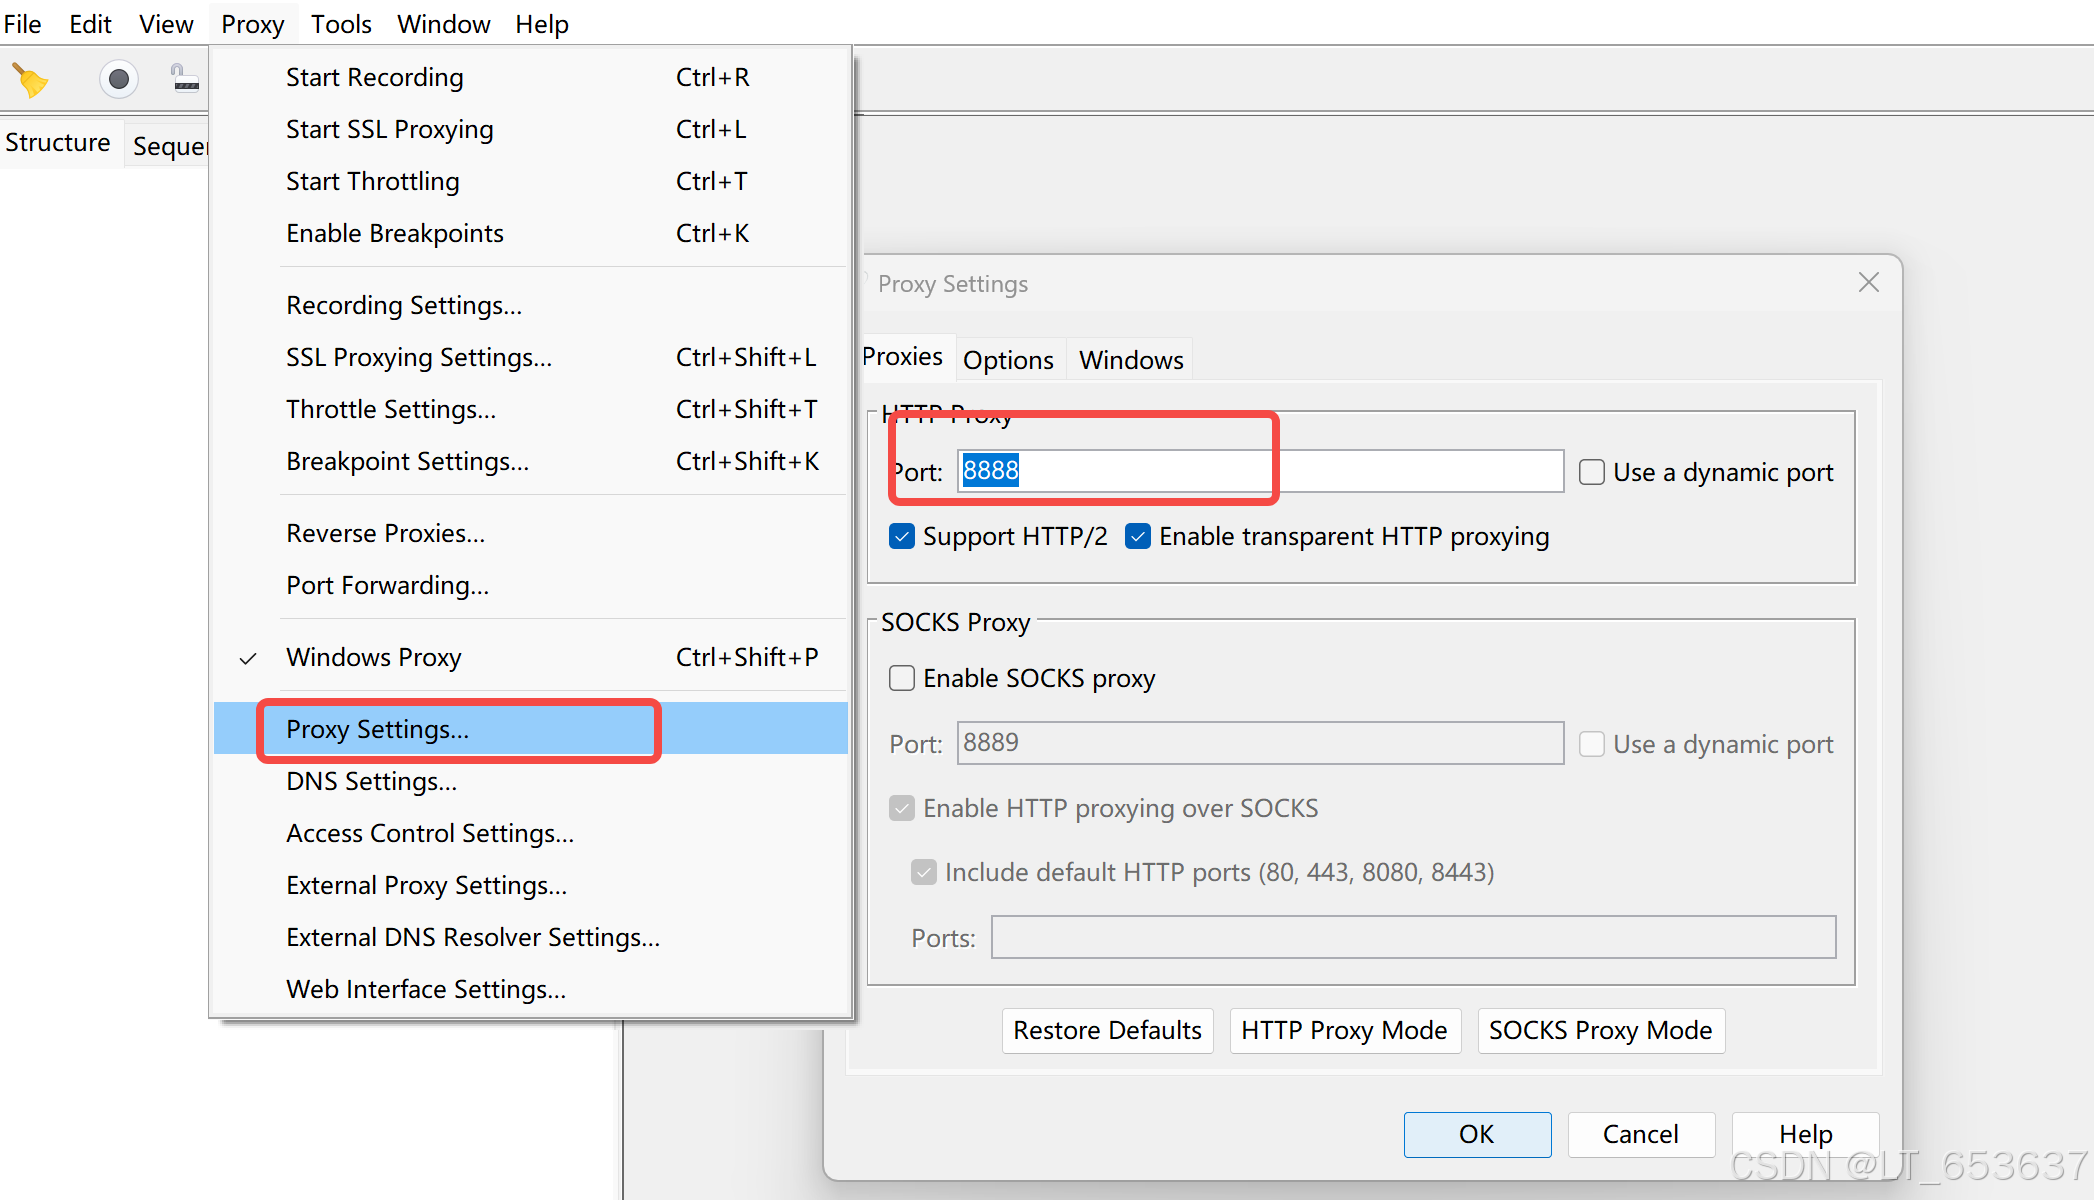Click the record button icon in toolbar
Screen dimensions: 2094x1200
(x=118, y=79)
